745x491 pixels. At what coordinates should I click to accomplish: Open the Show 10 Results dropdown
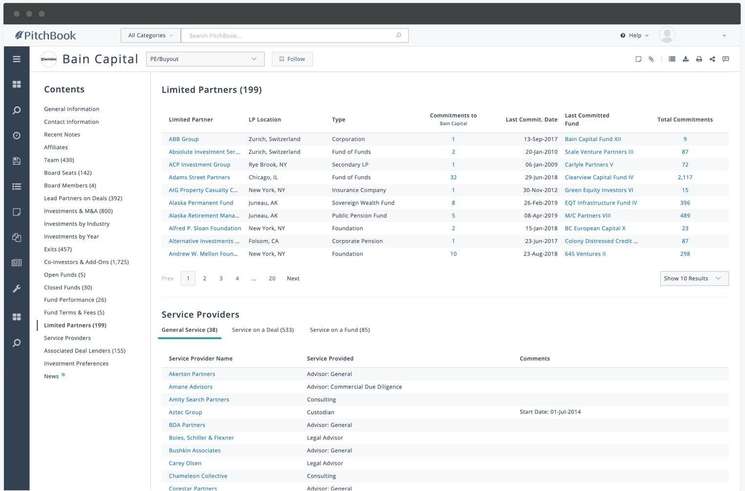click(694, 278)
